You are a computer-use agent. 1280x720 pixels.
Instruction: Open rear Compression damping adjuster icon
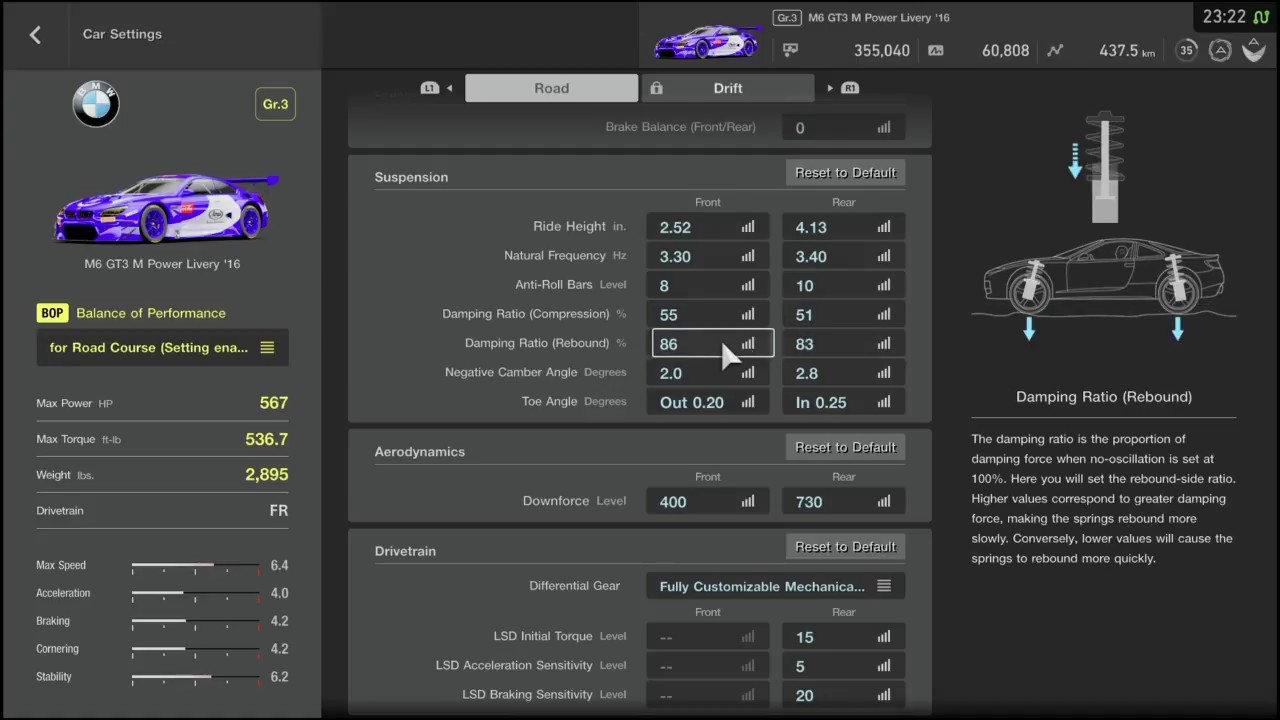884,314
